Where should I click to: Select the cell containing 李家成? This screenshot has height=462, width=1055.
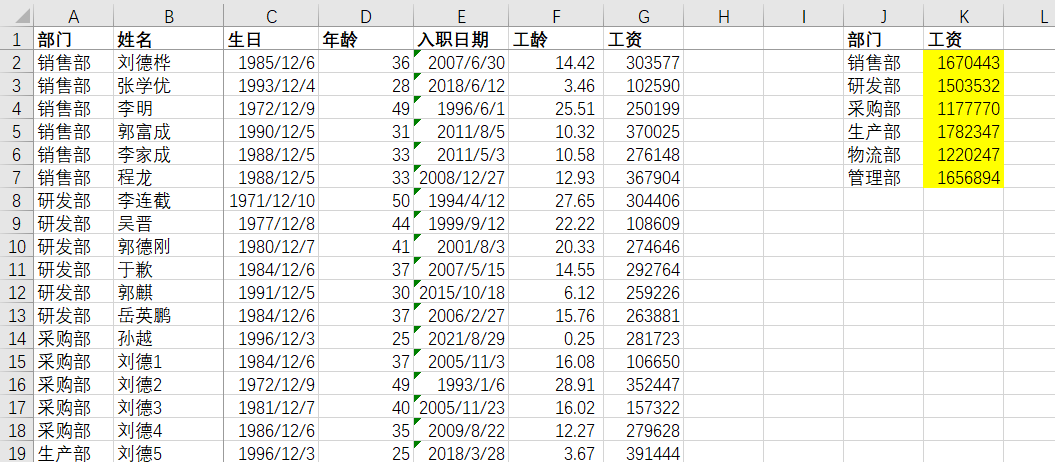coord(169,155)
